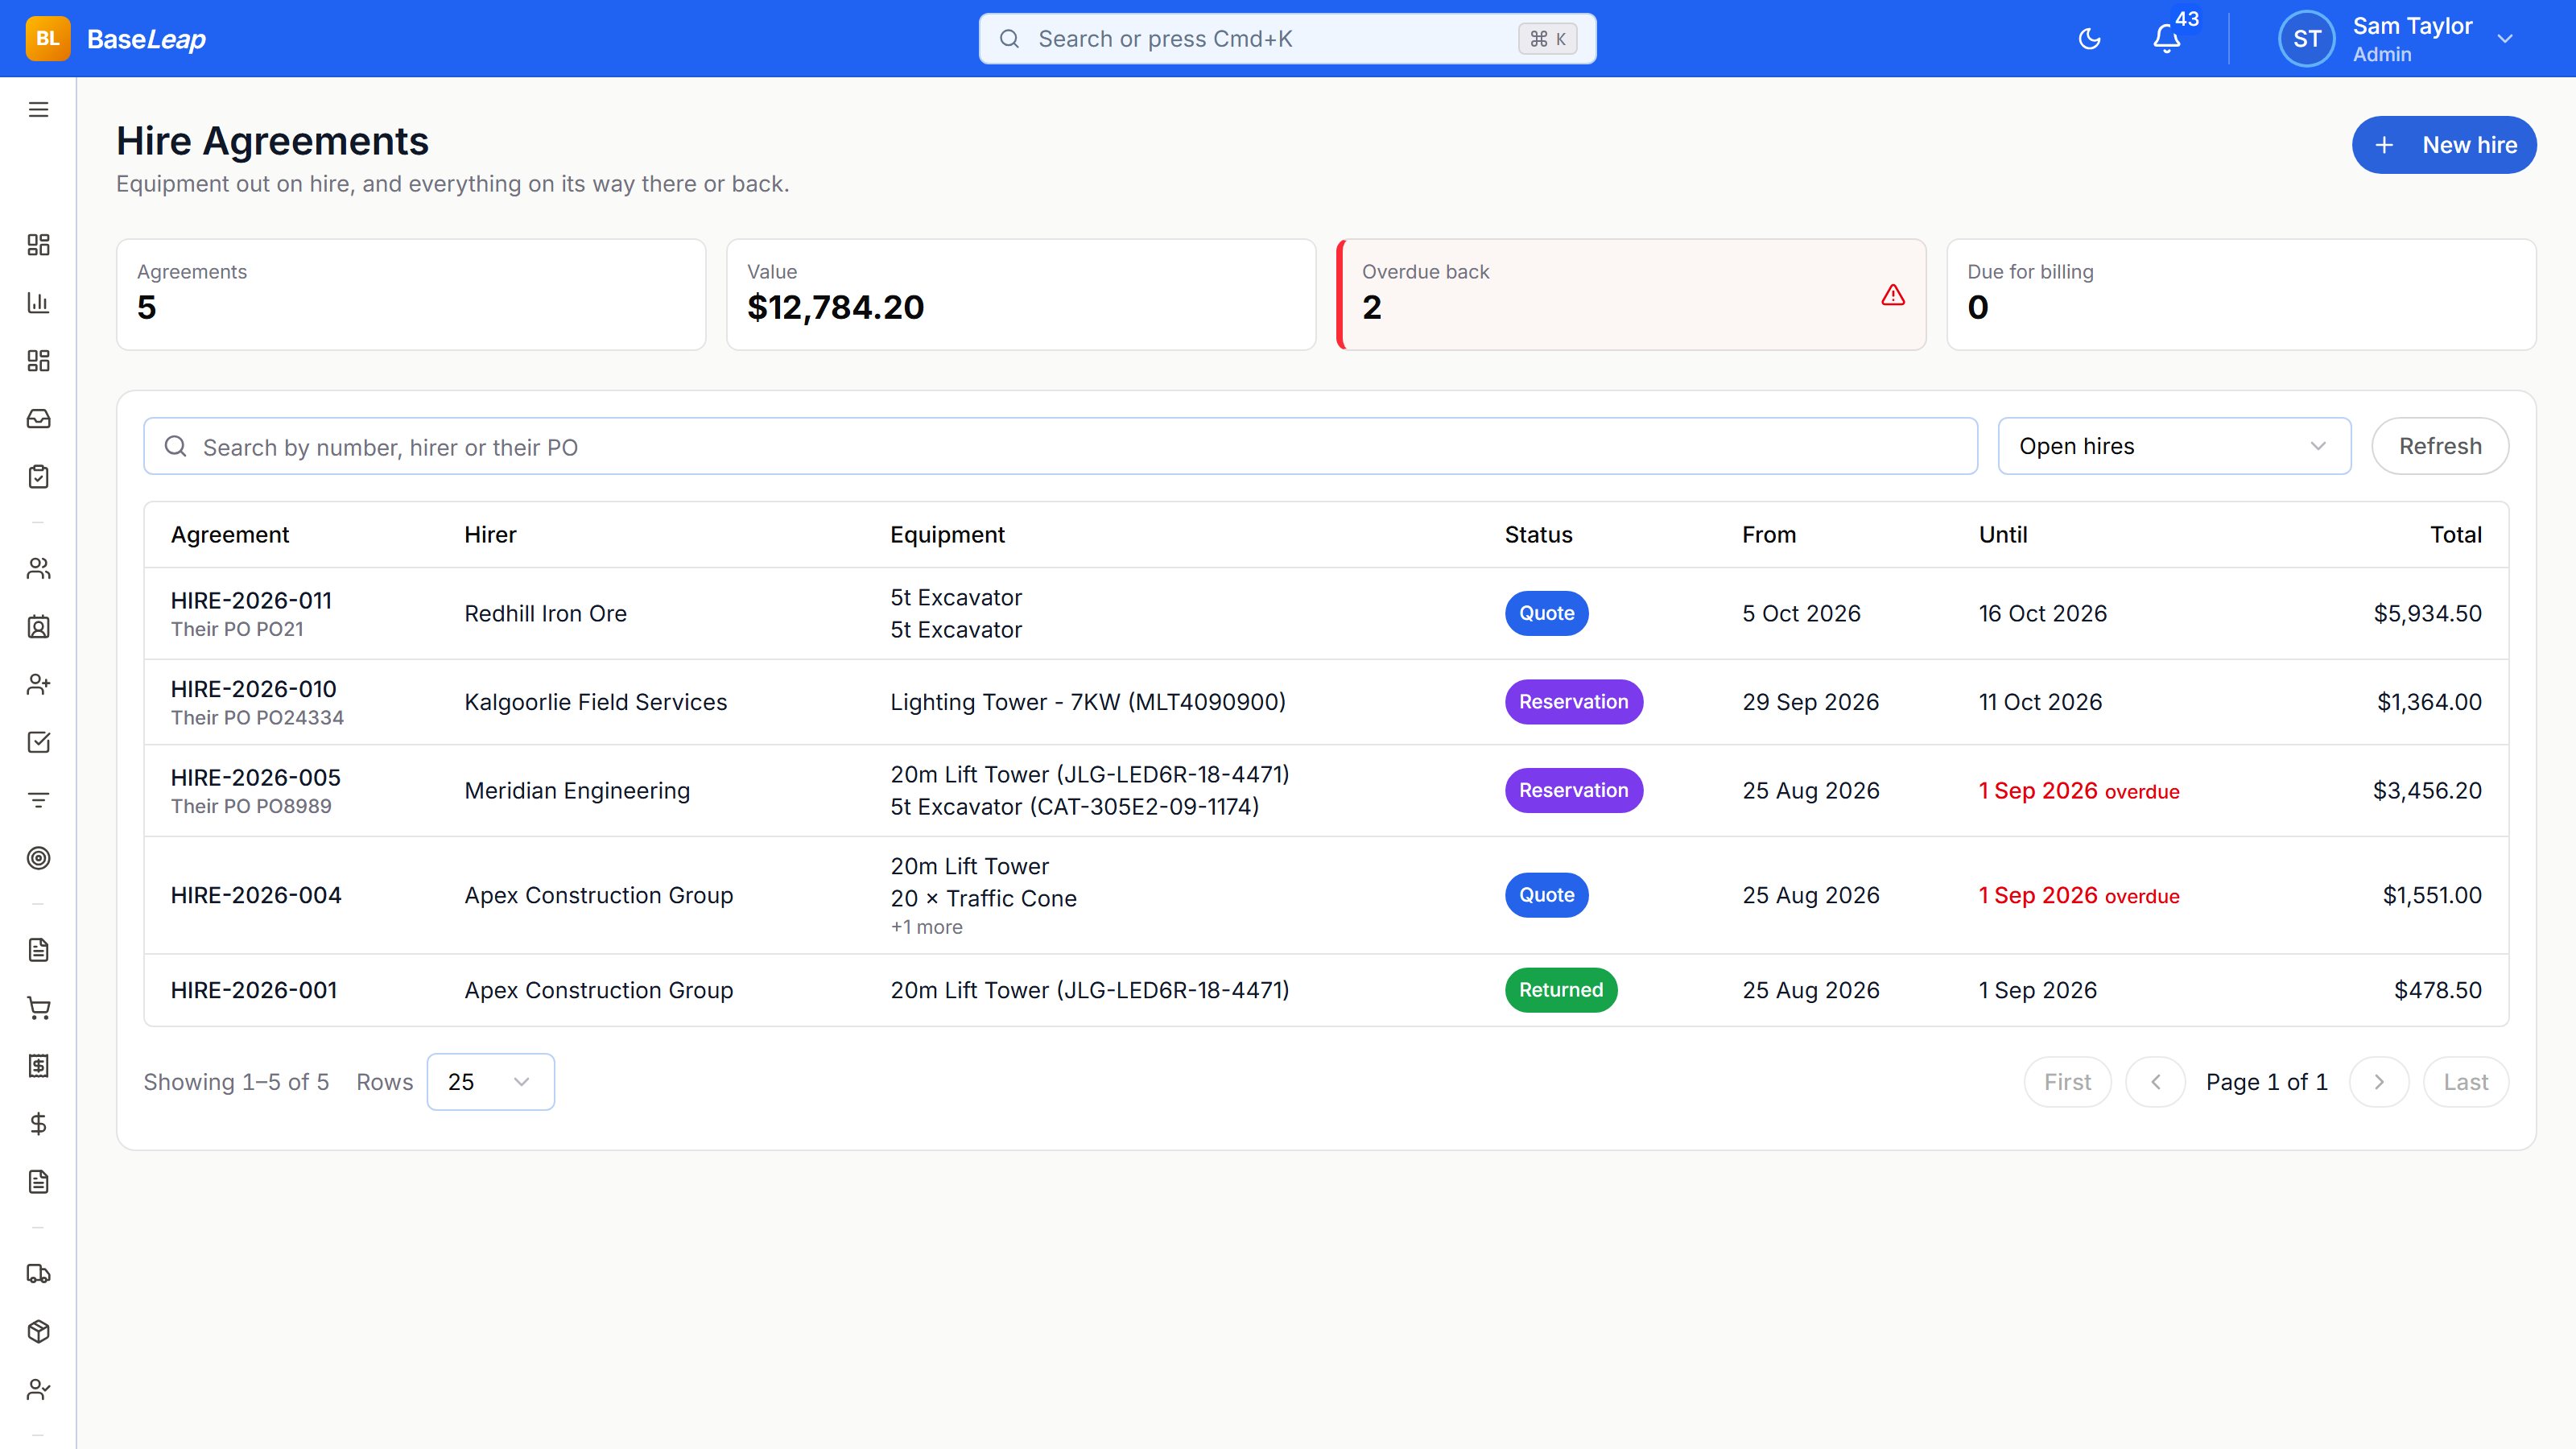Image resolution: width=2576 pixels, height=1449 pixels.
Task: Click the Redhill Iron Ore hirer
Action: (x=545, y=614)
